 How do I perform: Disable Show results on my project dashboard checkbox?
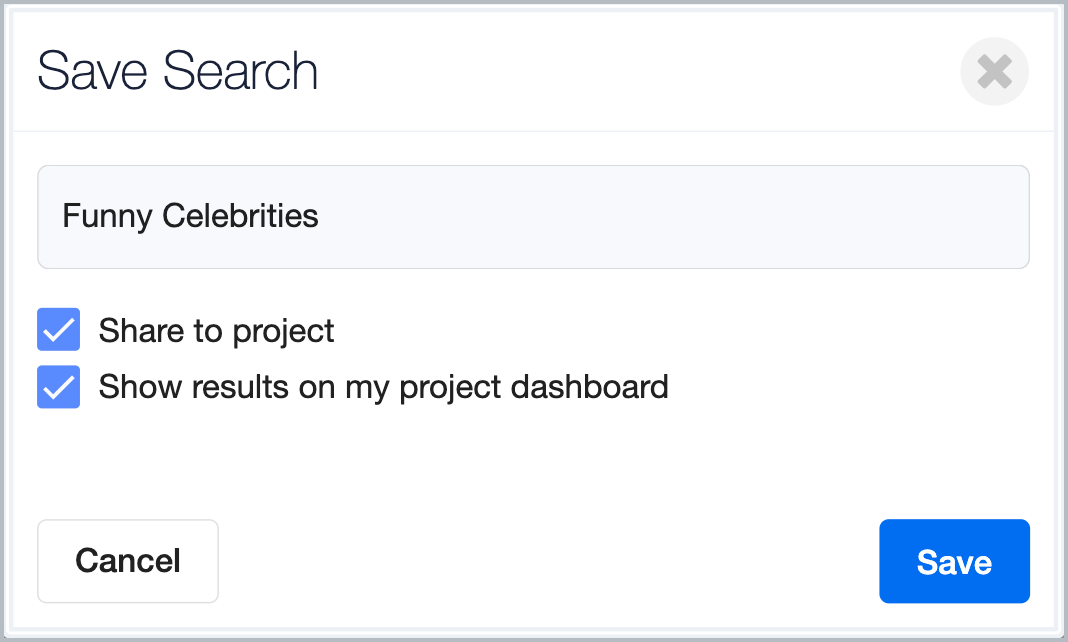(59, 387)
